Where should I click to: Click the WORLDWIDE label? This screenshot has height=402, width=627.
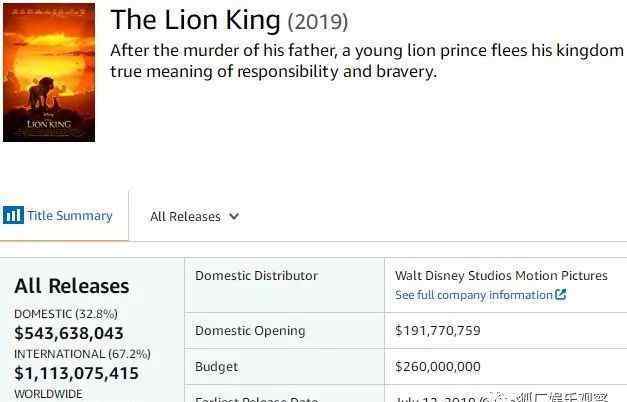pyautogui.click(x=47, y=394)
